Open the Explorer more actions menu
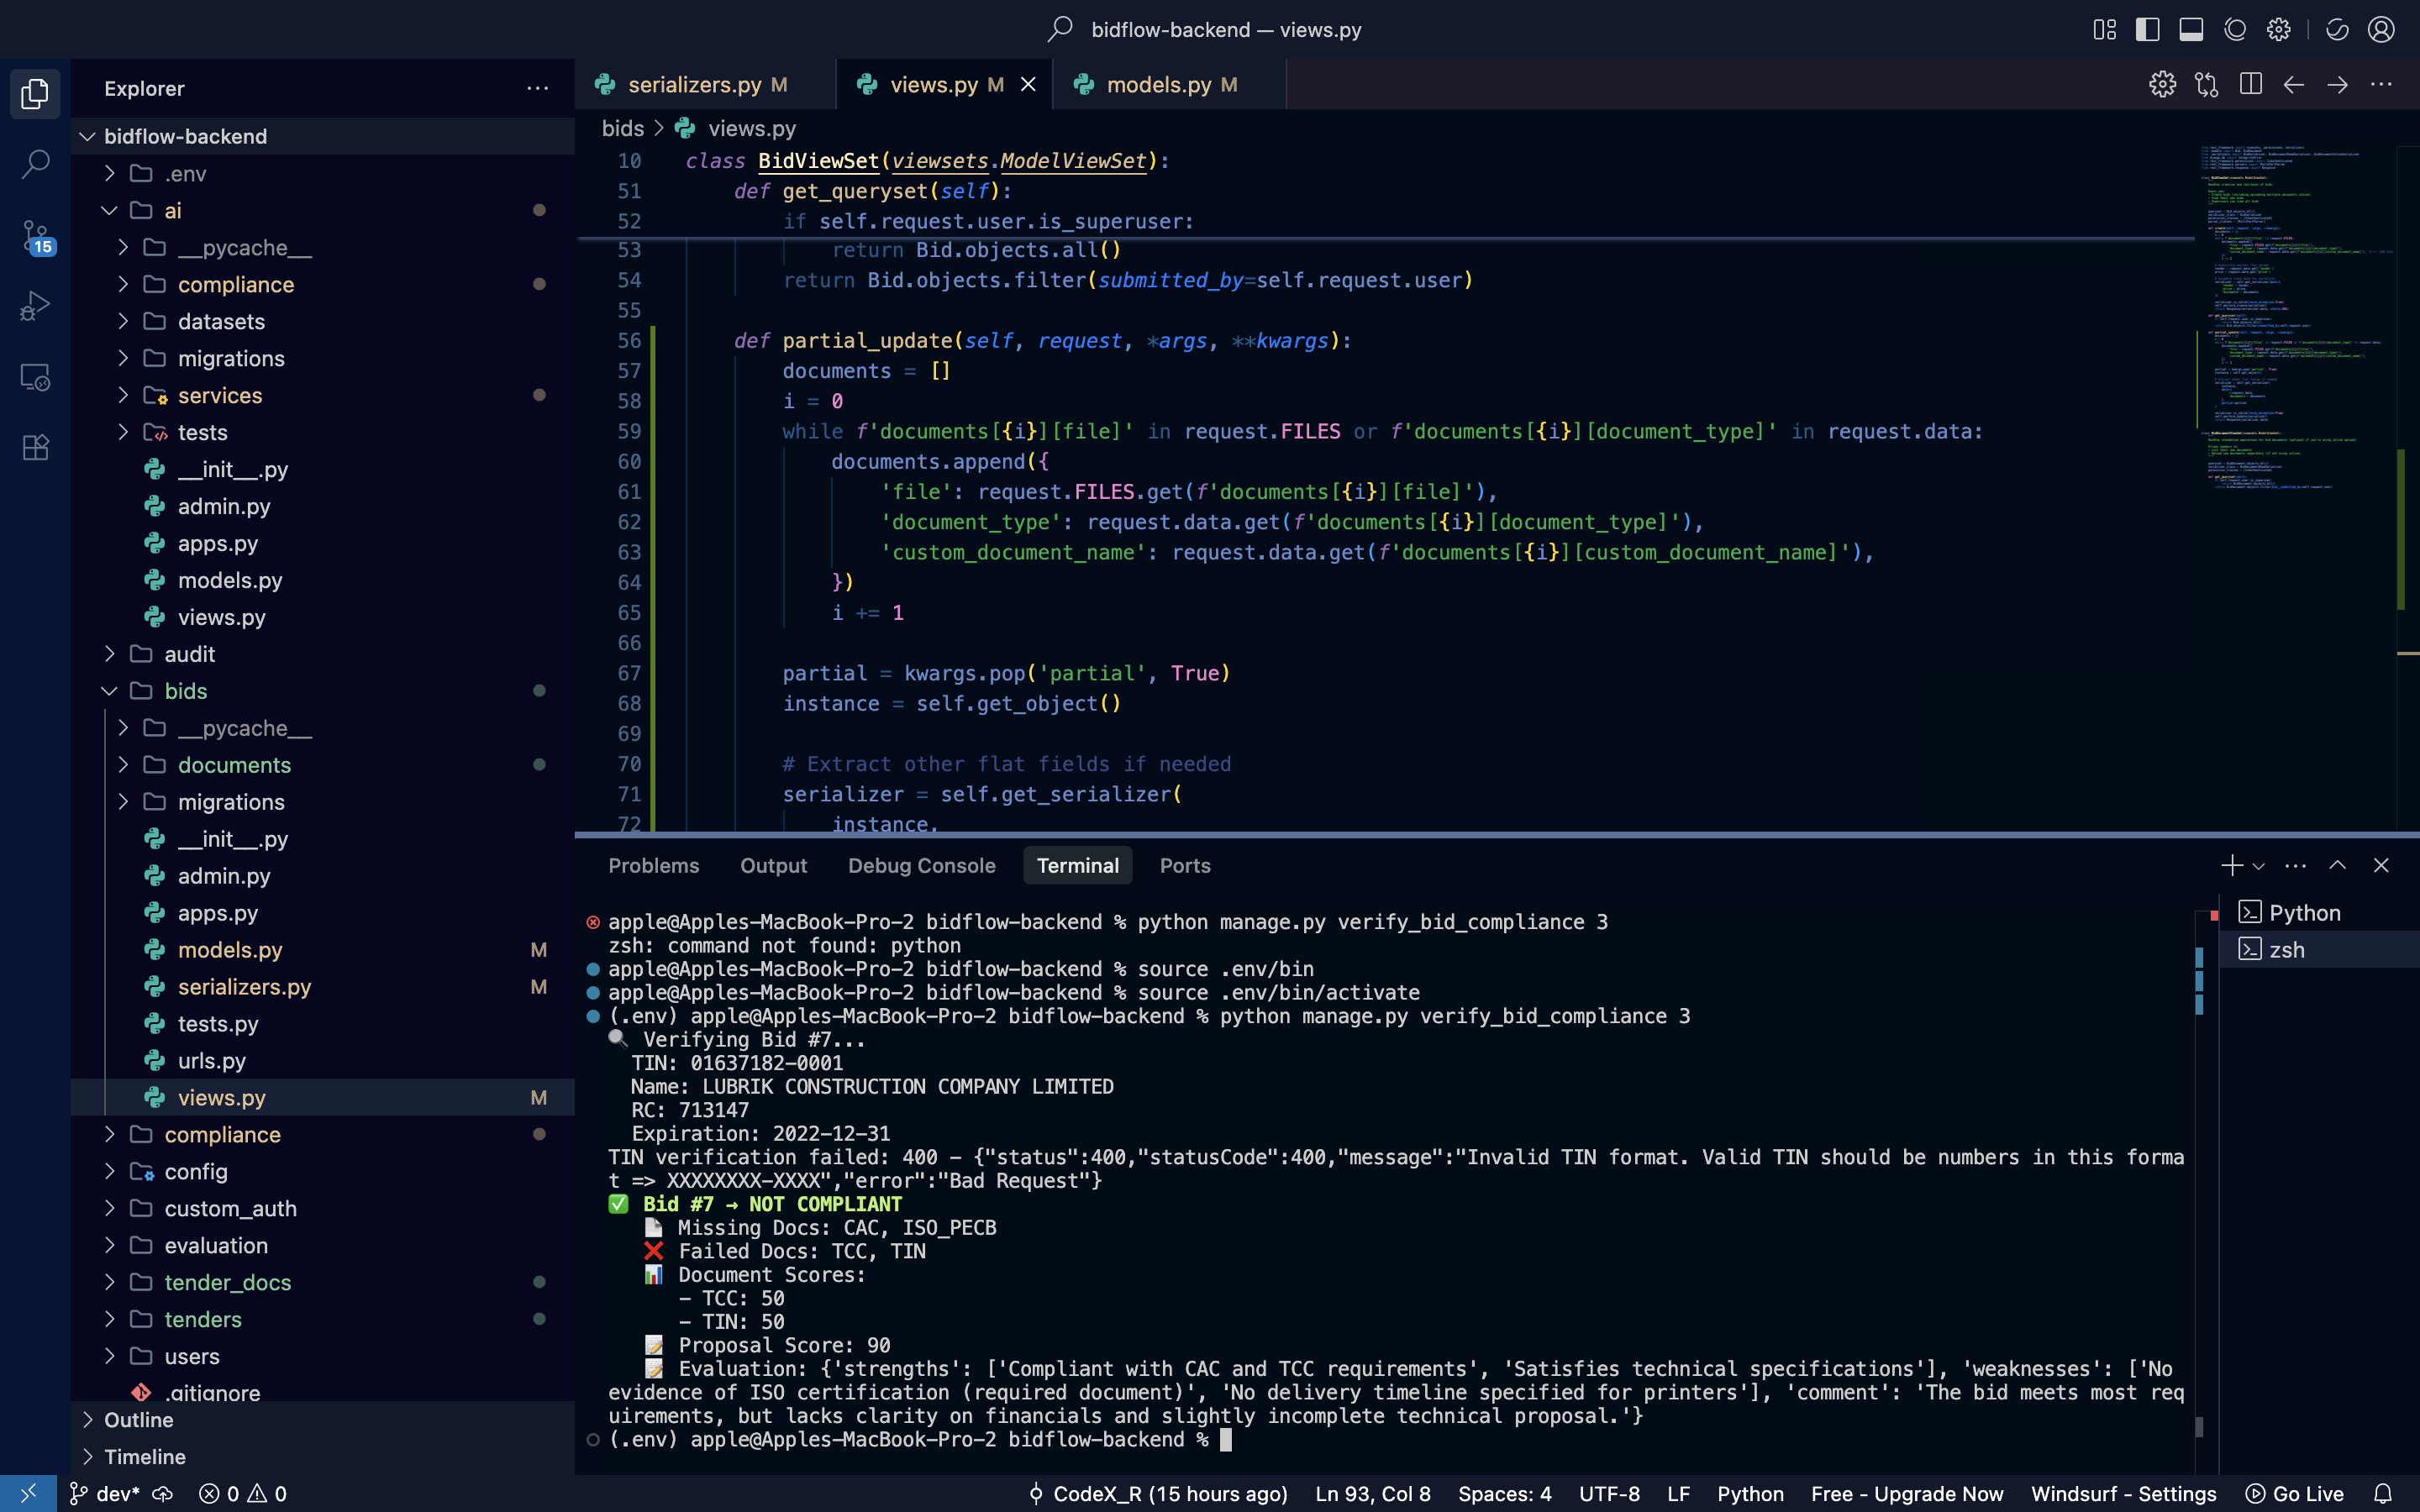 537,88
